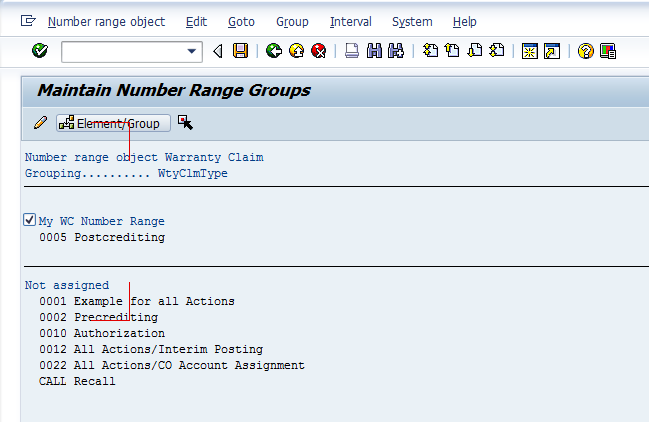Click My WC Number Range group label
Viewport: 649px width, 422px height.
click(102, 221)
